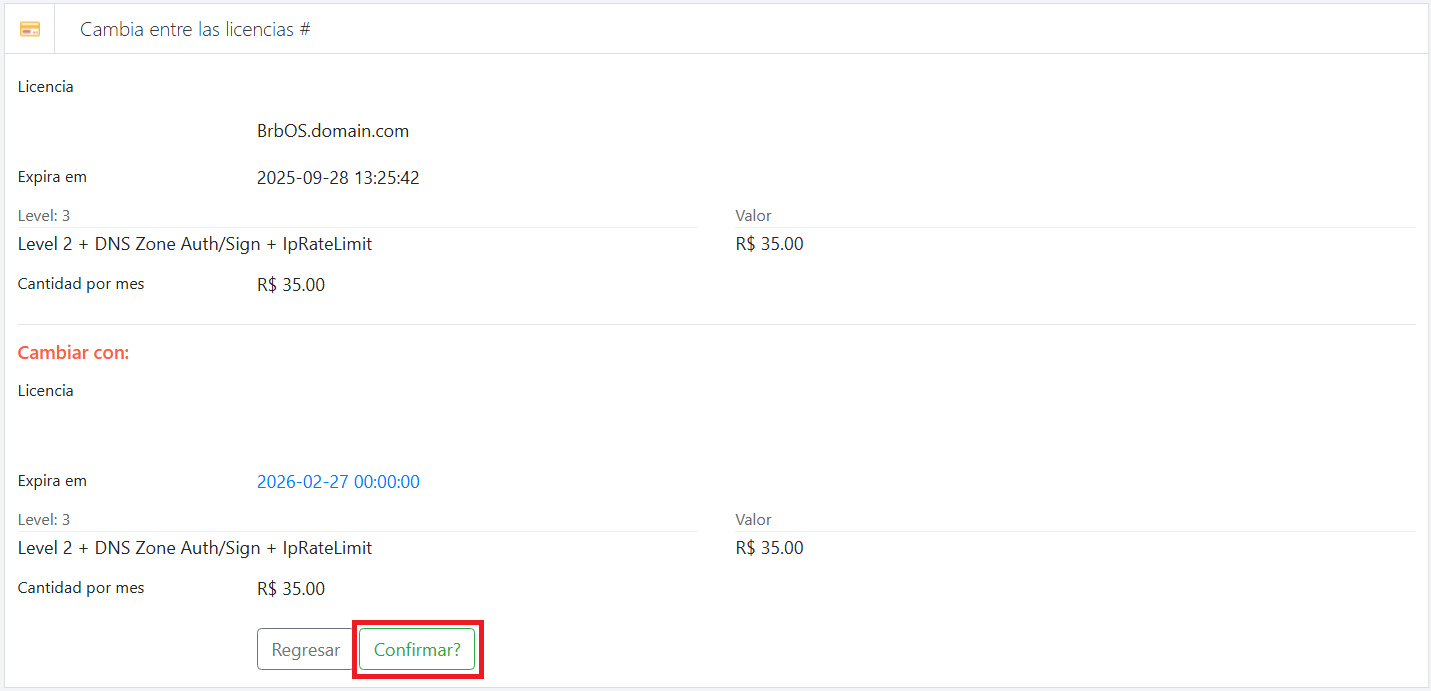Open the 2026-02-27 00:00:00 expiry link

pos(338,482)
